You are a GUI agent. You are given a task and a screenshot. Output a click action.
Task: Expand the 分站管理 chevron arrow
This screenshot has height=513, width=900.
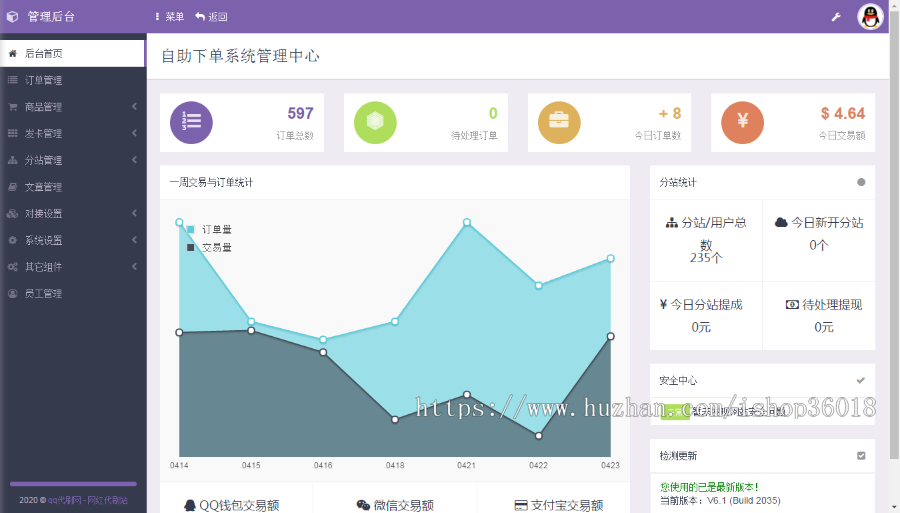(x=134, y=160)
